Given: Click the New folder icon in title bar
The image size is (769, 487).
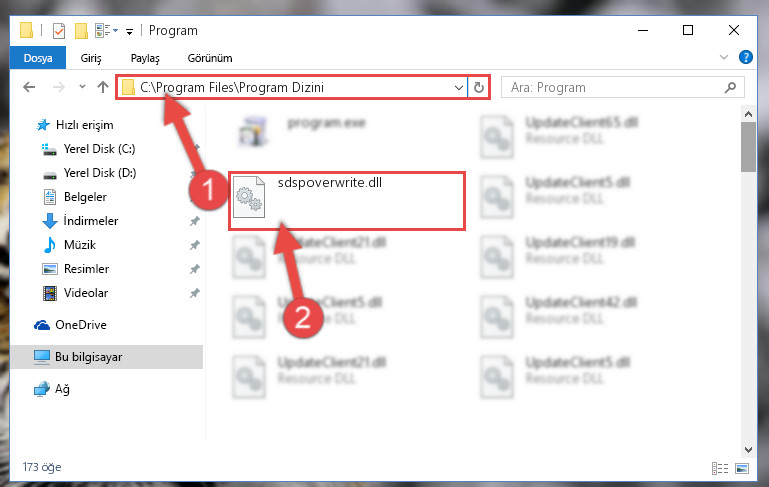Looking at the screenshot, I should click(81, 31).
